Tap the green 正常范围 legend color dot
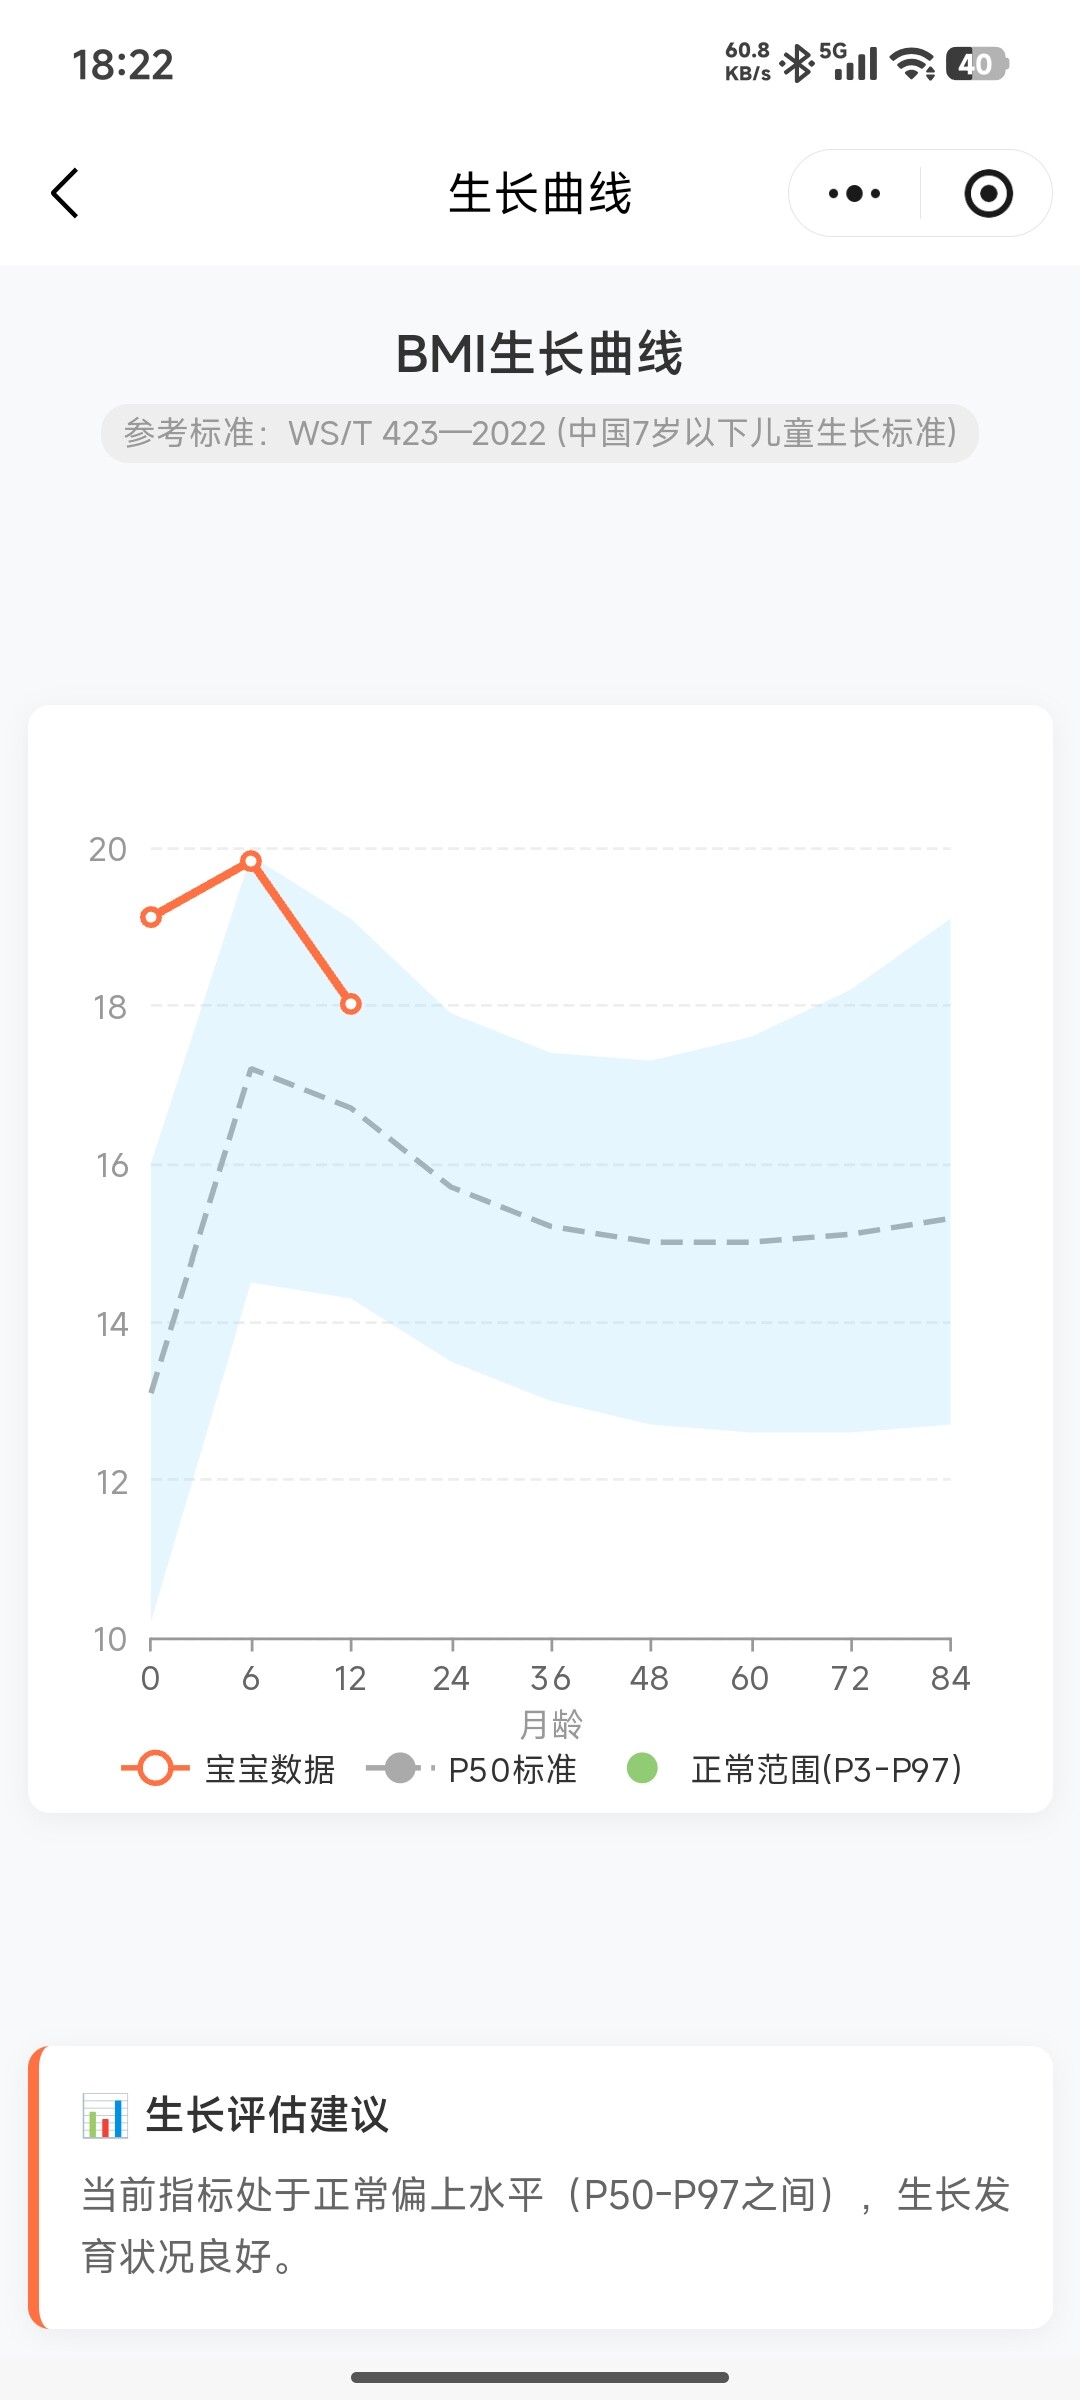The width and height of the screenshot is (1080, 2400). (642, 1768)
